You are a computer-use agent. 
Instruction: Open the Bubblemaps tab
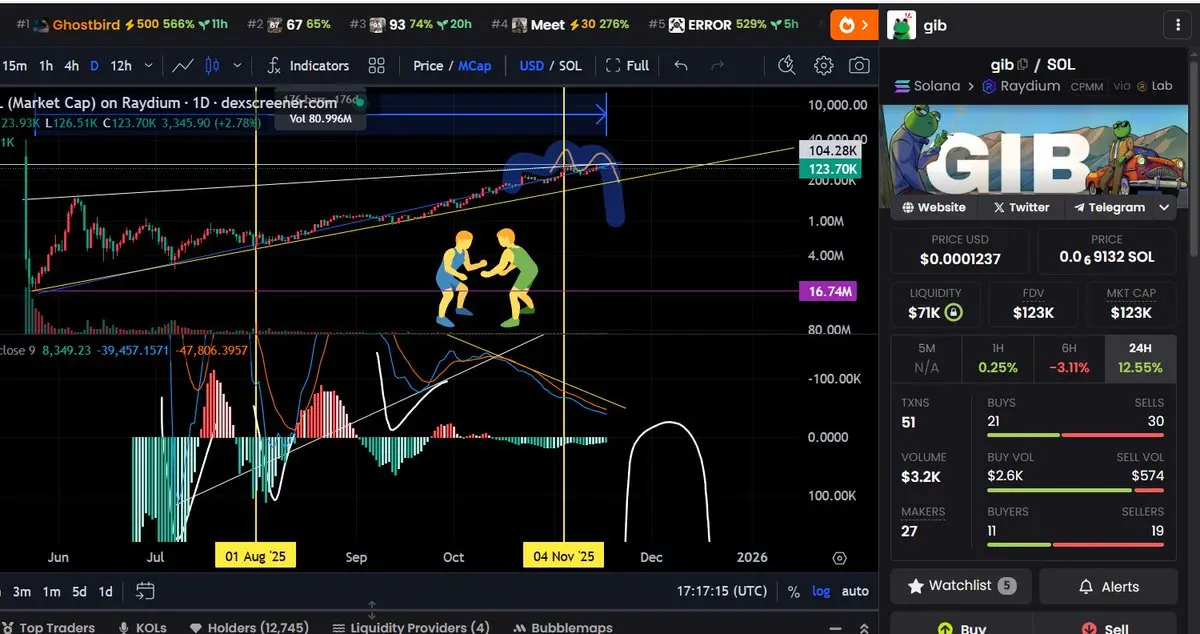(564, 627)
